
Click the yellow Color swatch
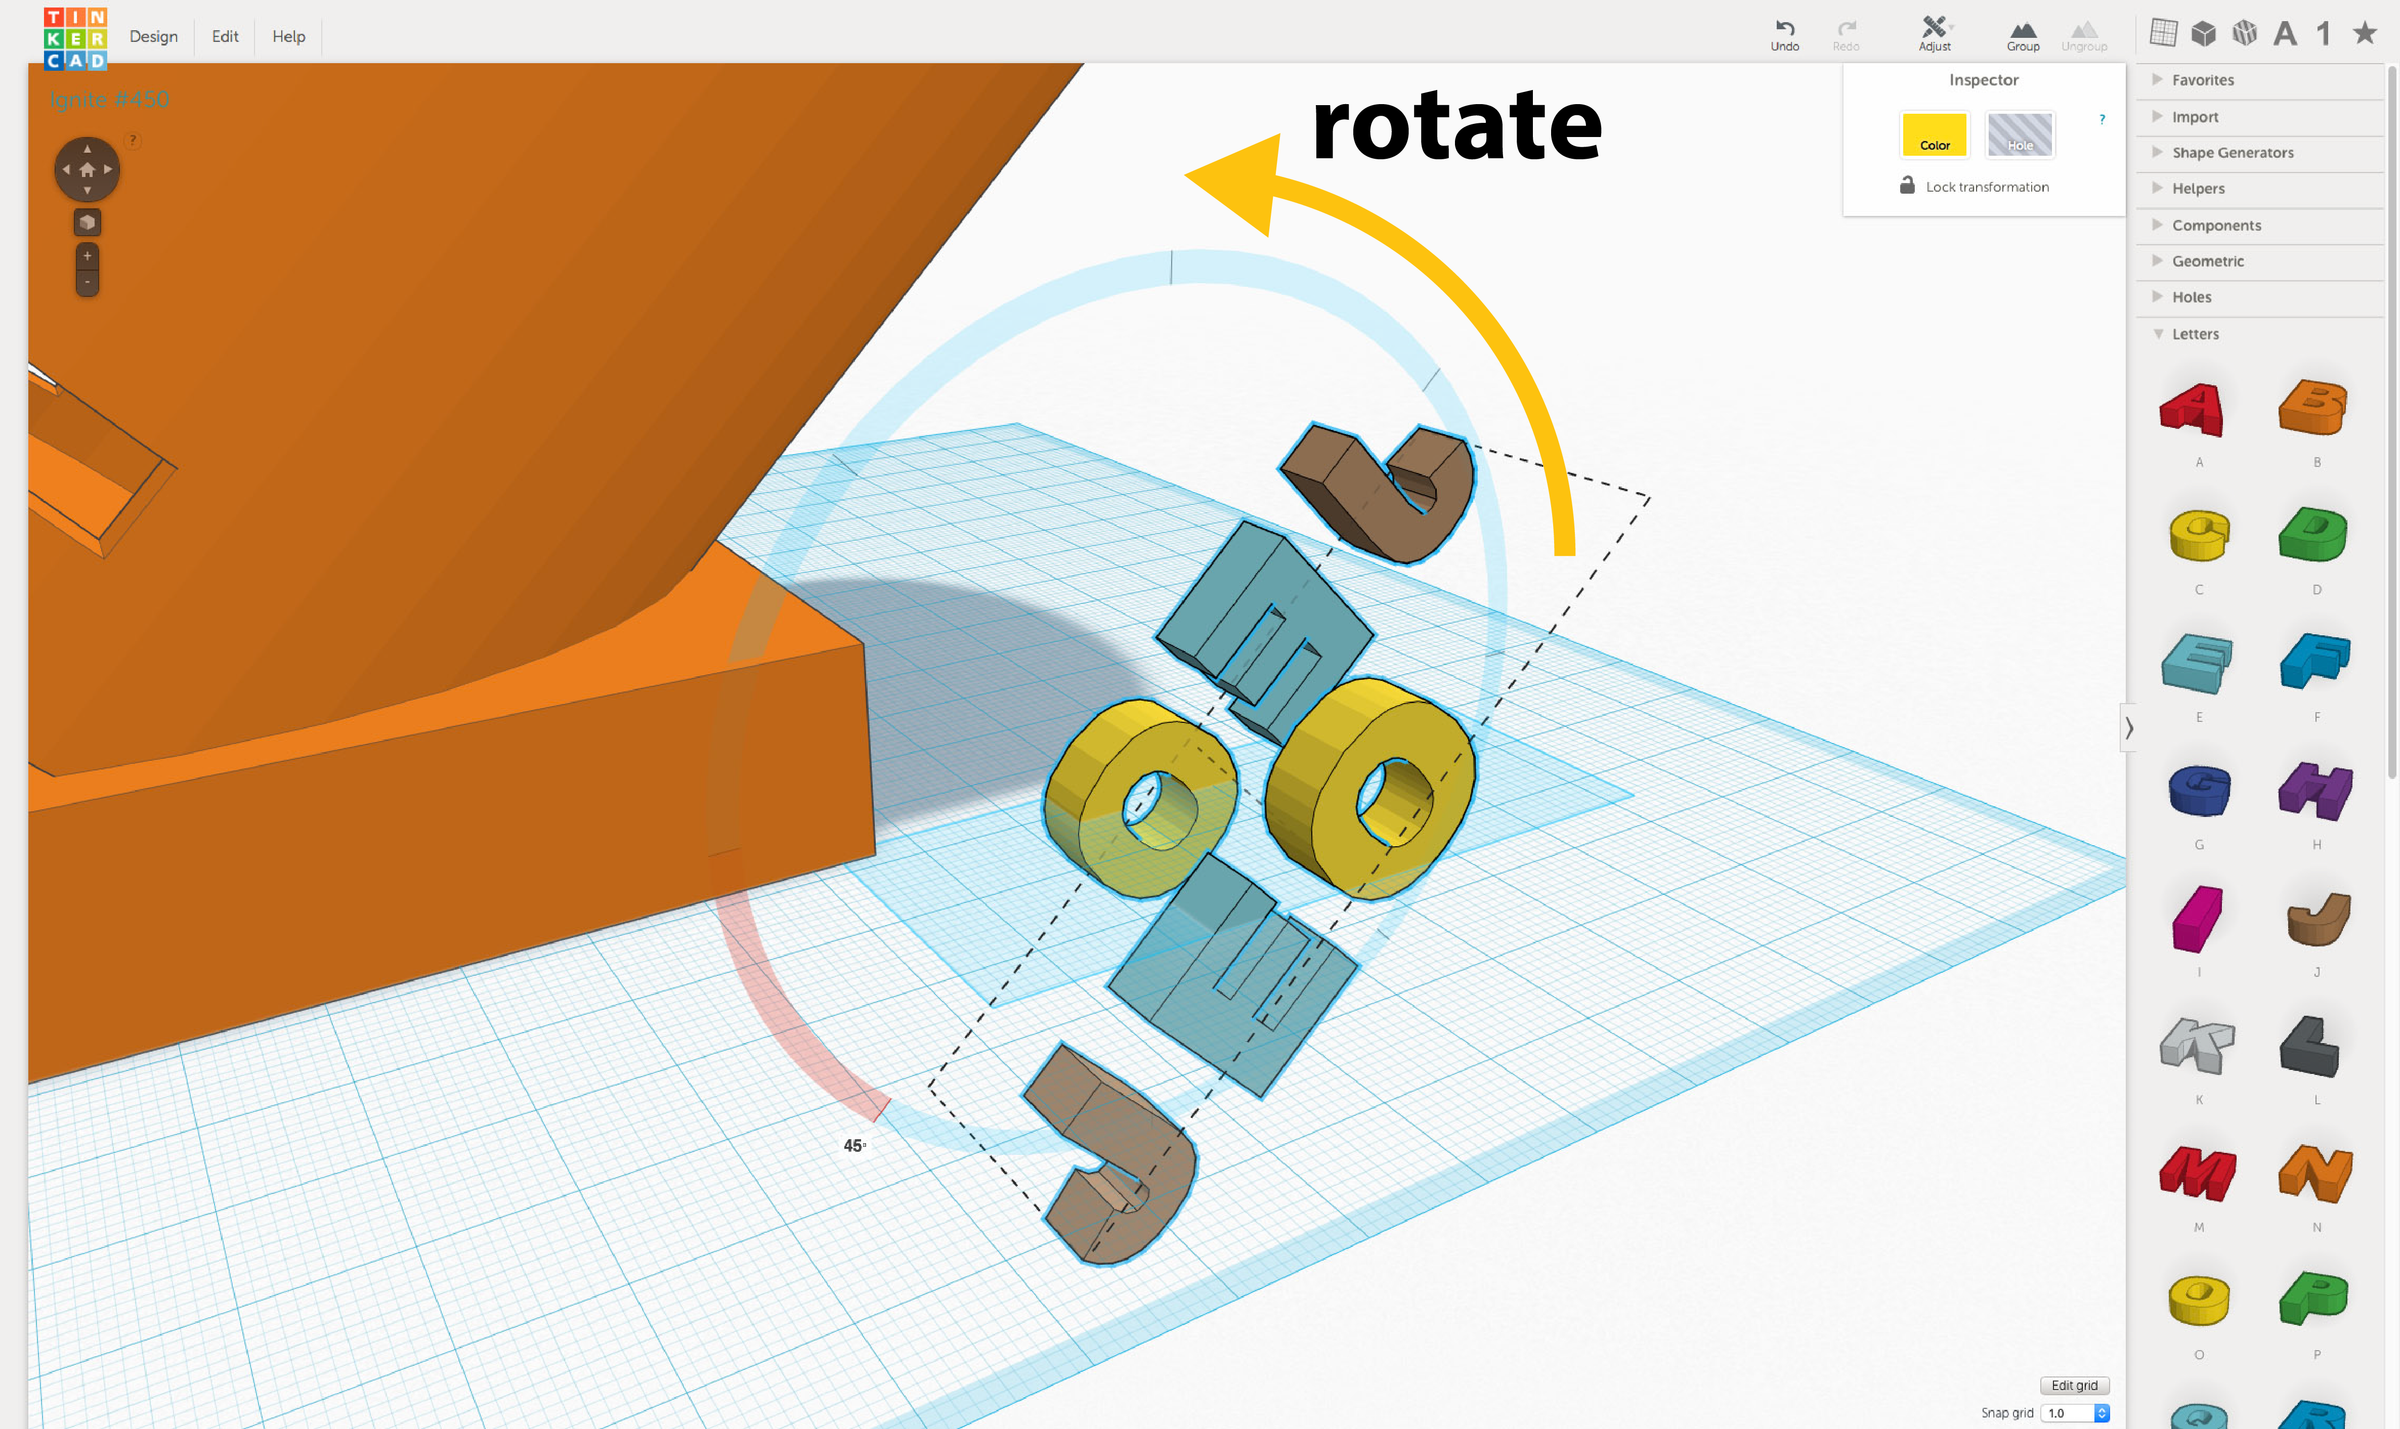pos(1934,135)
